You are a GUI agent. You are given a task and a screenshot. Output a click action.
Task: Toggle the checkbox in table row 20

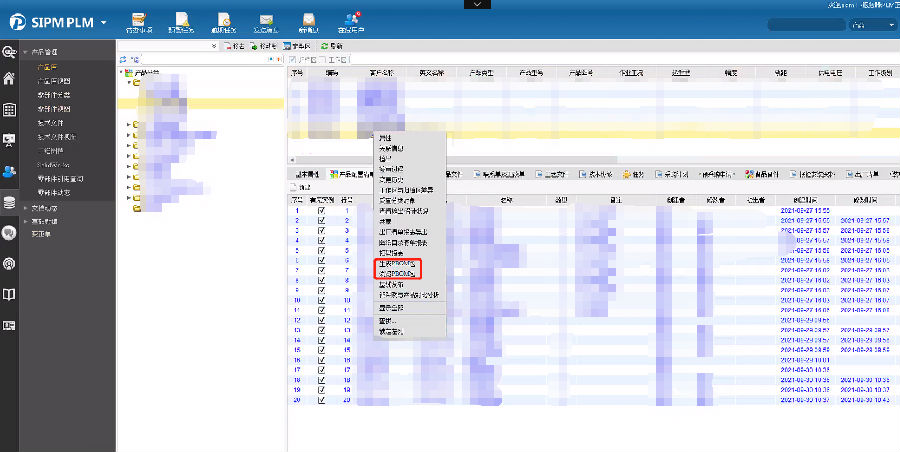[x=321, y=399]
